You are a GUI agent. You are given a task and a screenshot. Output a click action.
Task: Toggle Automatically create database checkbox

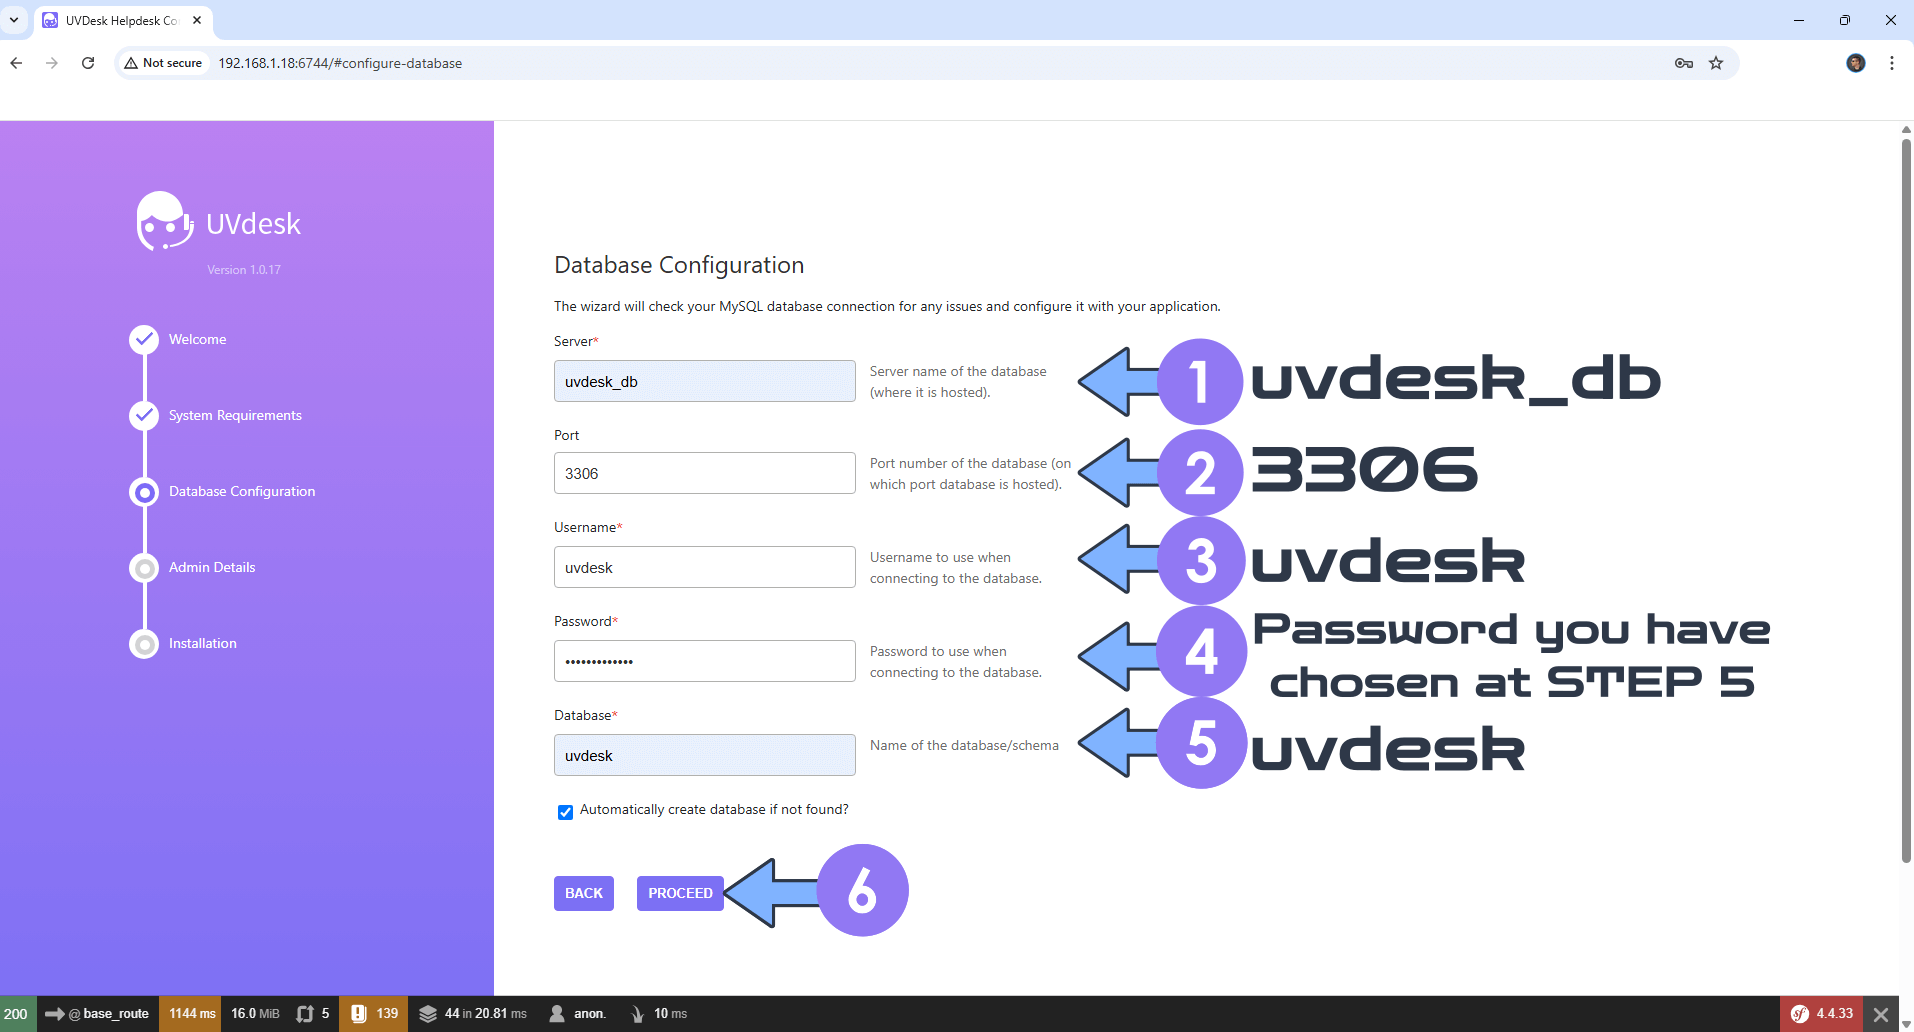click(565, 811)
